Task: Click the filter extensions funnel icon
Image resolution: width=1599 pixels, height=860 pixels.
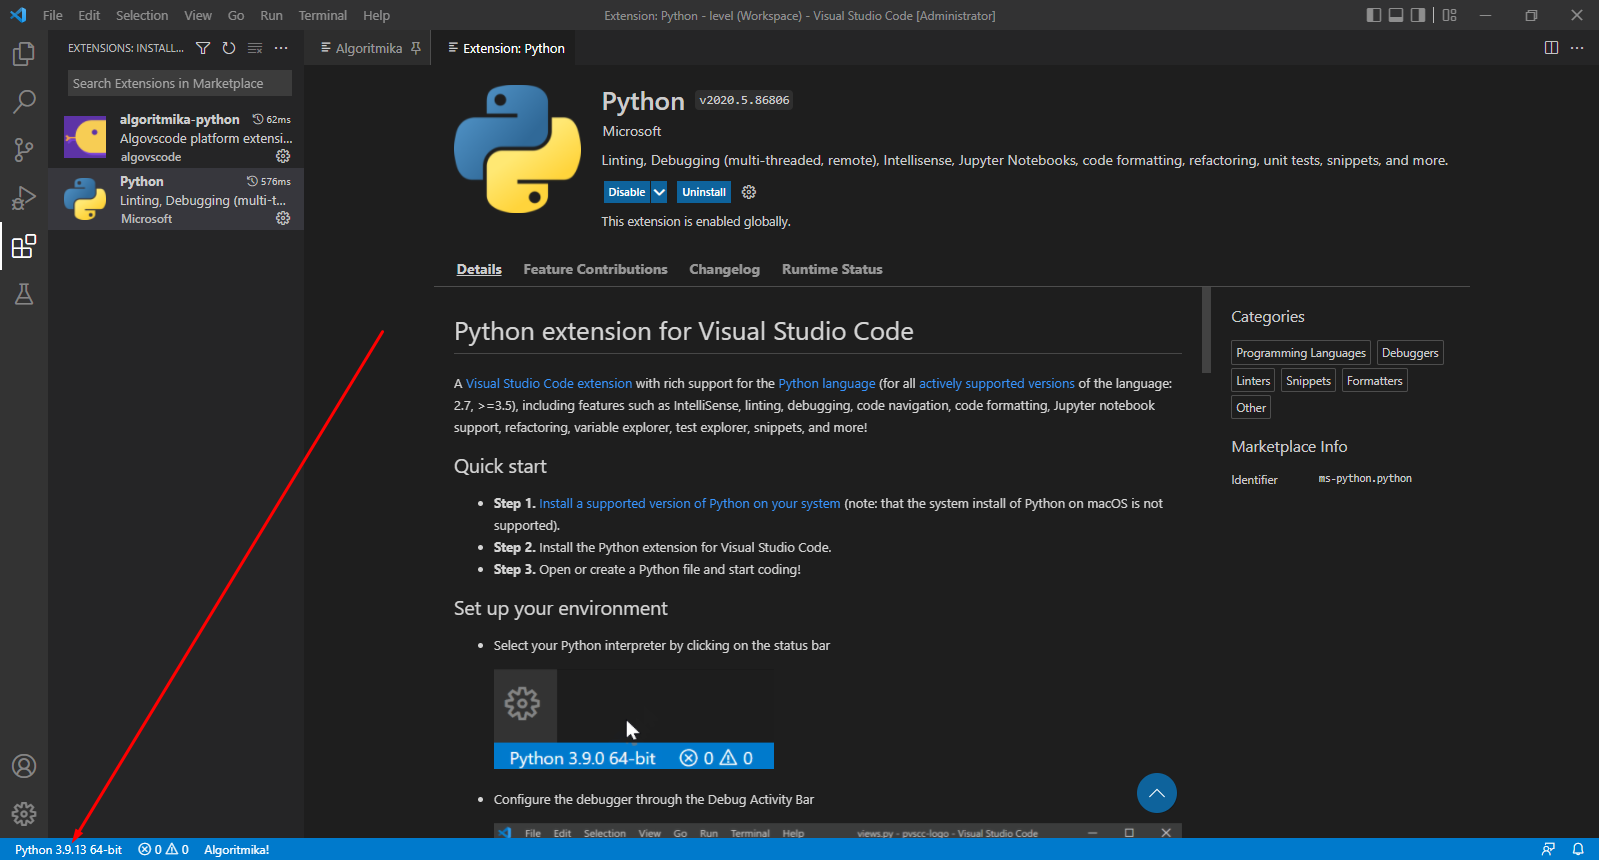Action: 203,48
